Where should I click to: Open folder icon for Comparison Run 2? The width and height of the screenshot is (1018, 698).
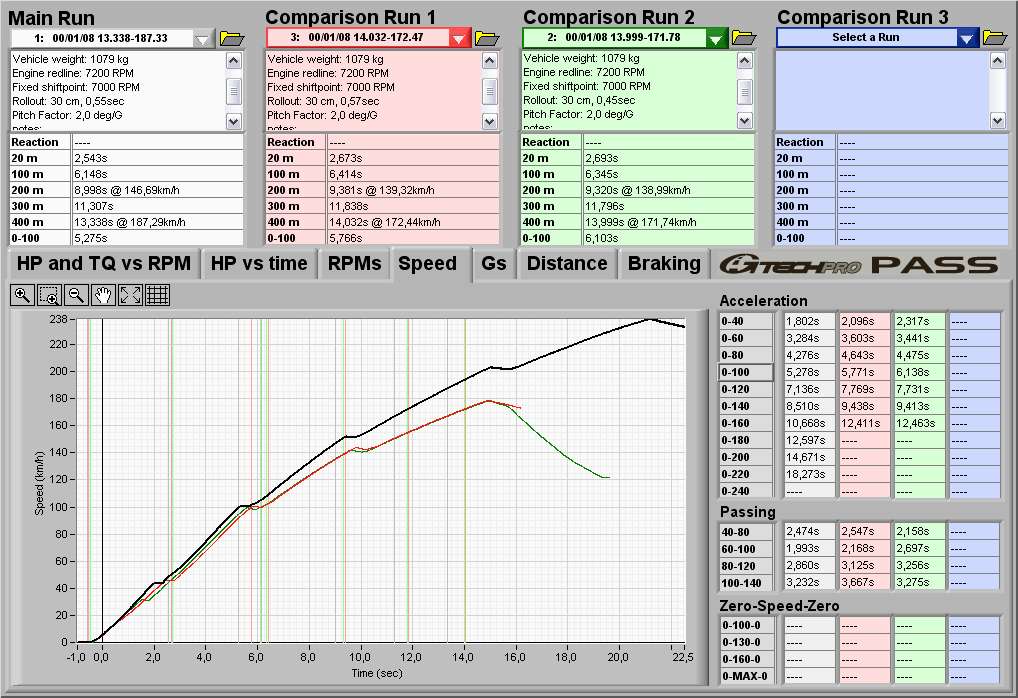click(x=744, y=38)
